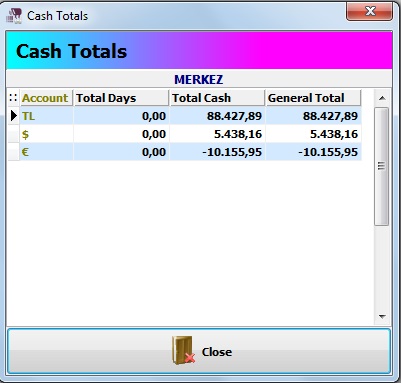Click the negative Total Cash value -10.155,95
The height and width of the screenshot is (383, 401).
click(232, 152)
